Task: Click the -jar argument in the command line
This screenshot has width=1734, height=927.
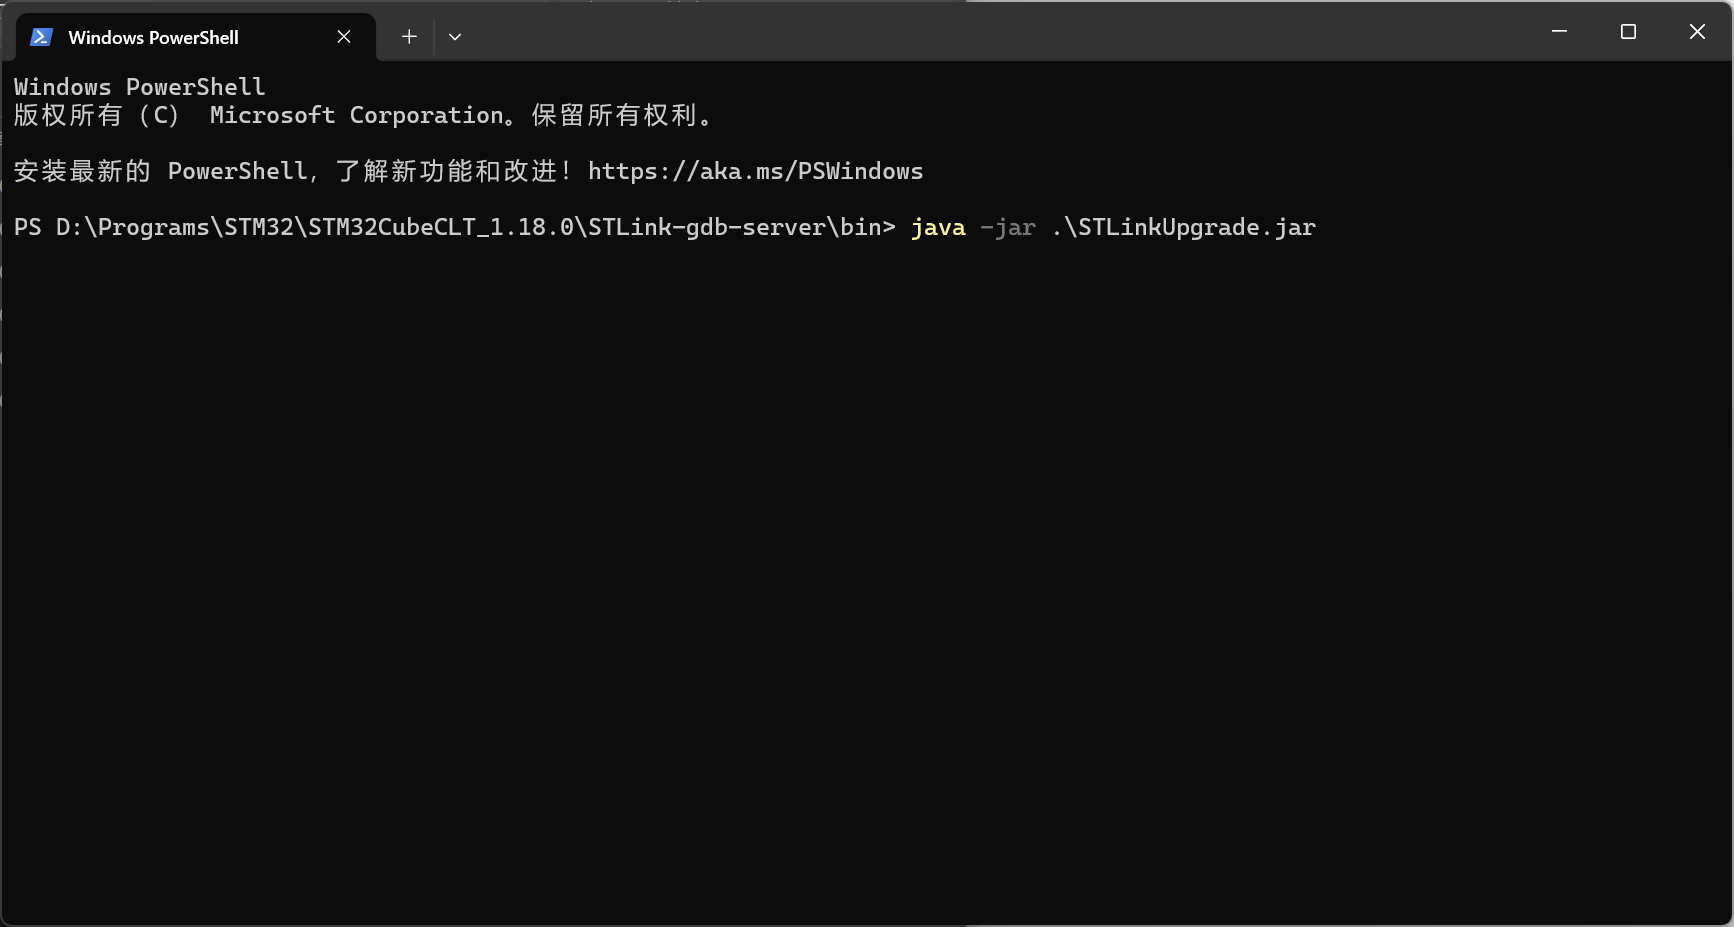Action: 1008,227
